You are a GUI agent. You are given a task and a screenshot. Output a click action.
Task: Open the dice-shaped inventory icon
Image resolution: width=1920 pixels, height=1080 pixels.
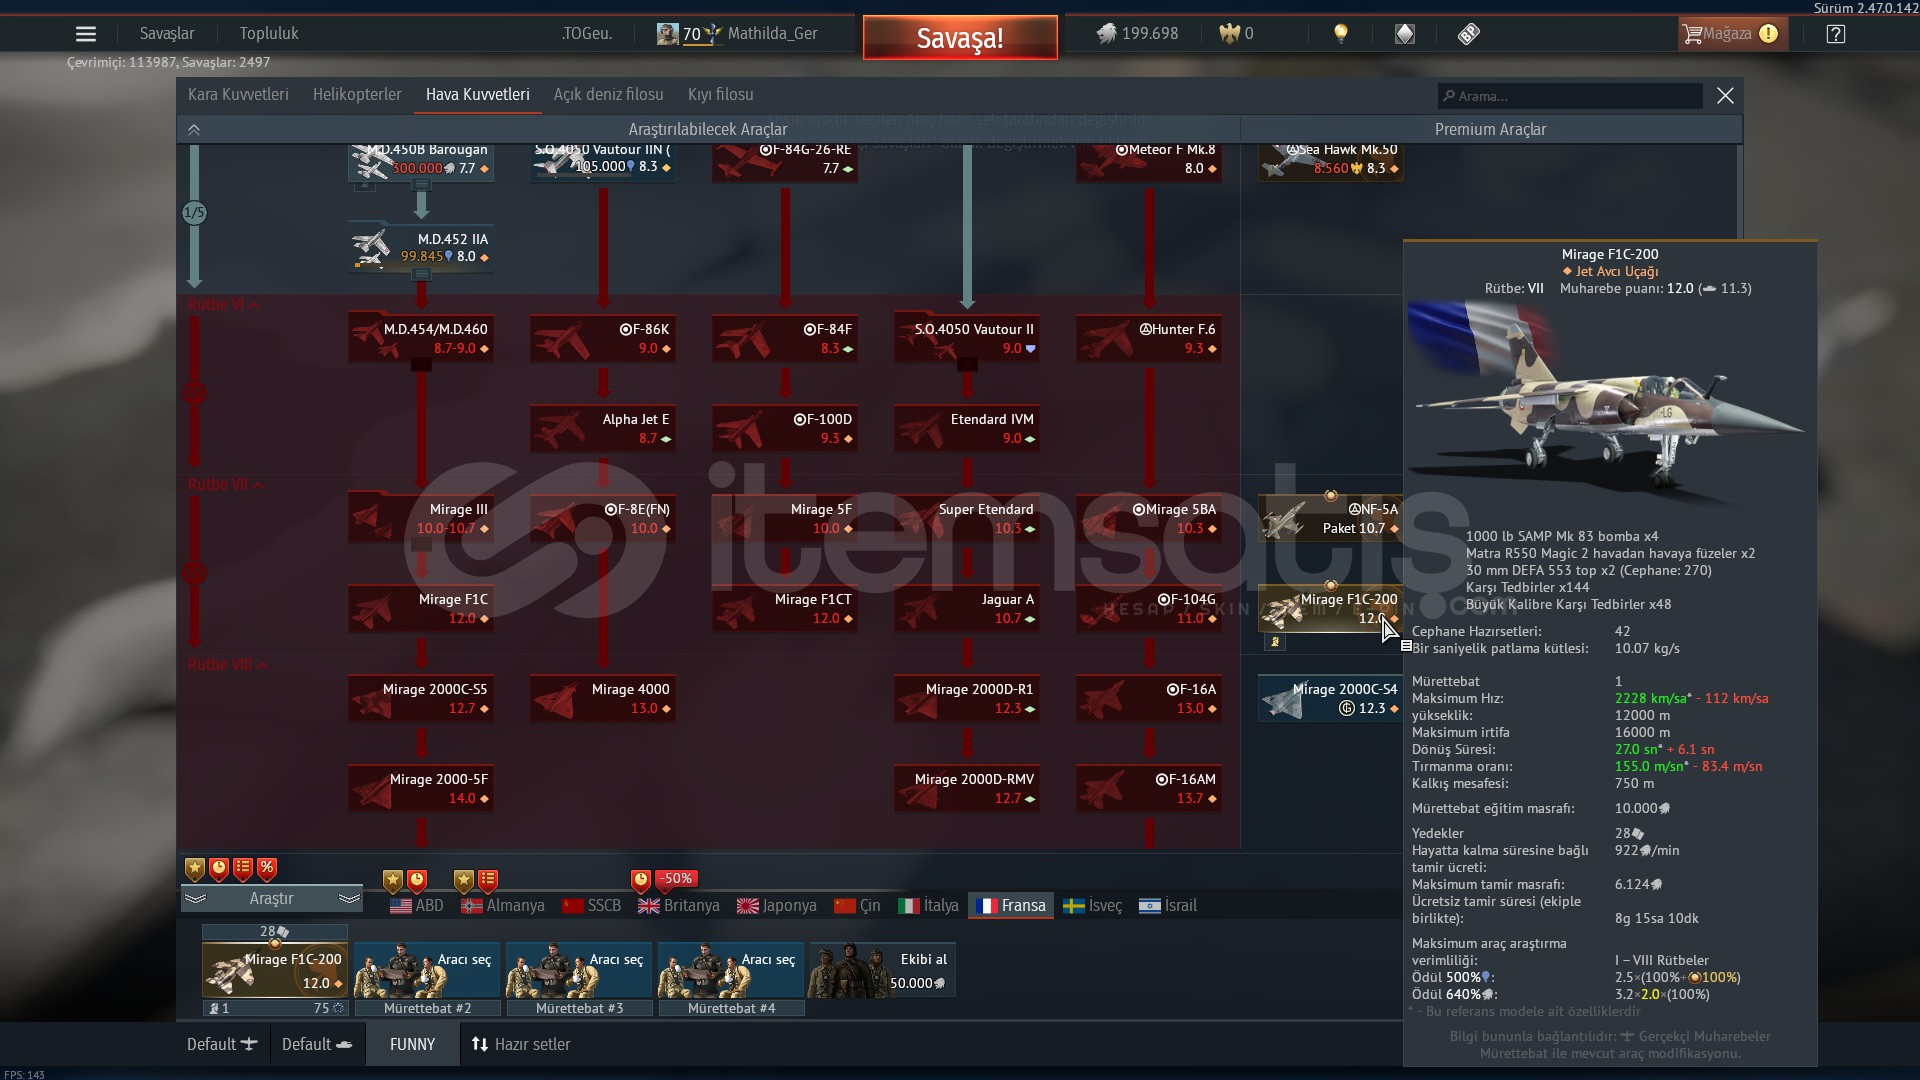coord(1405,34)
